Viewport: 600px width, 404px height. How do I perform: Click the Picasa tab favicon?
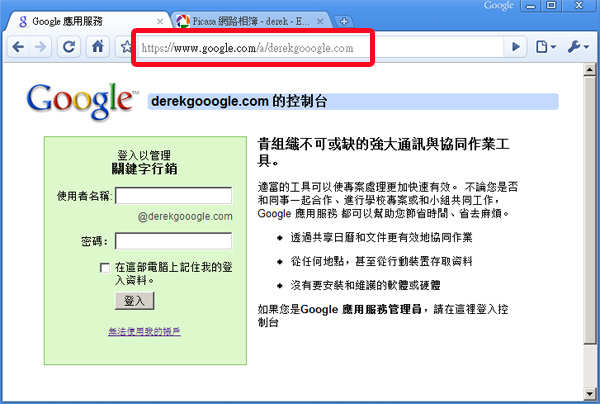183,21
